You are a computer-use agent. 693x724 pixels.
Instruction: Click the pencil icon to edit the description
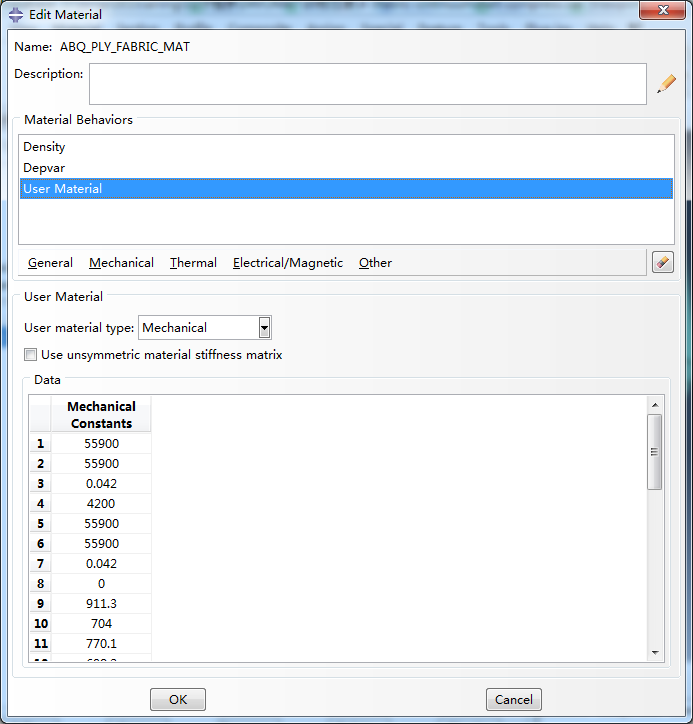click(666, 84)
